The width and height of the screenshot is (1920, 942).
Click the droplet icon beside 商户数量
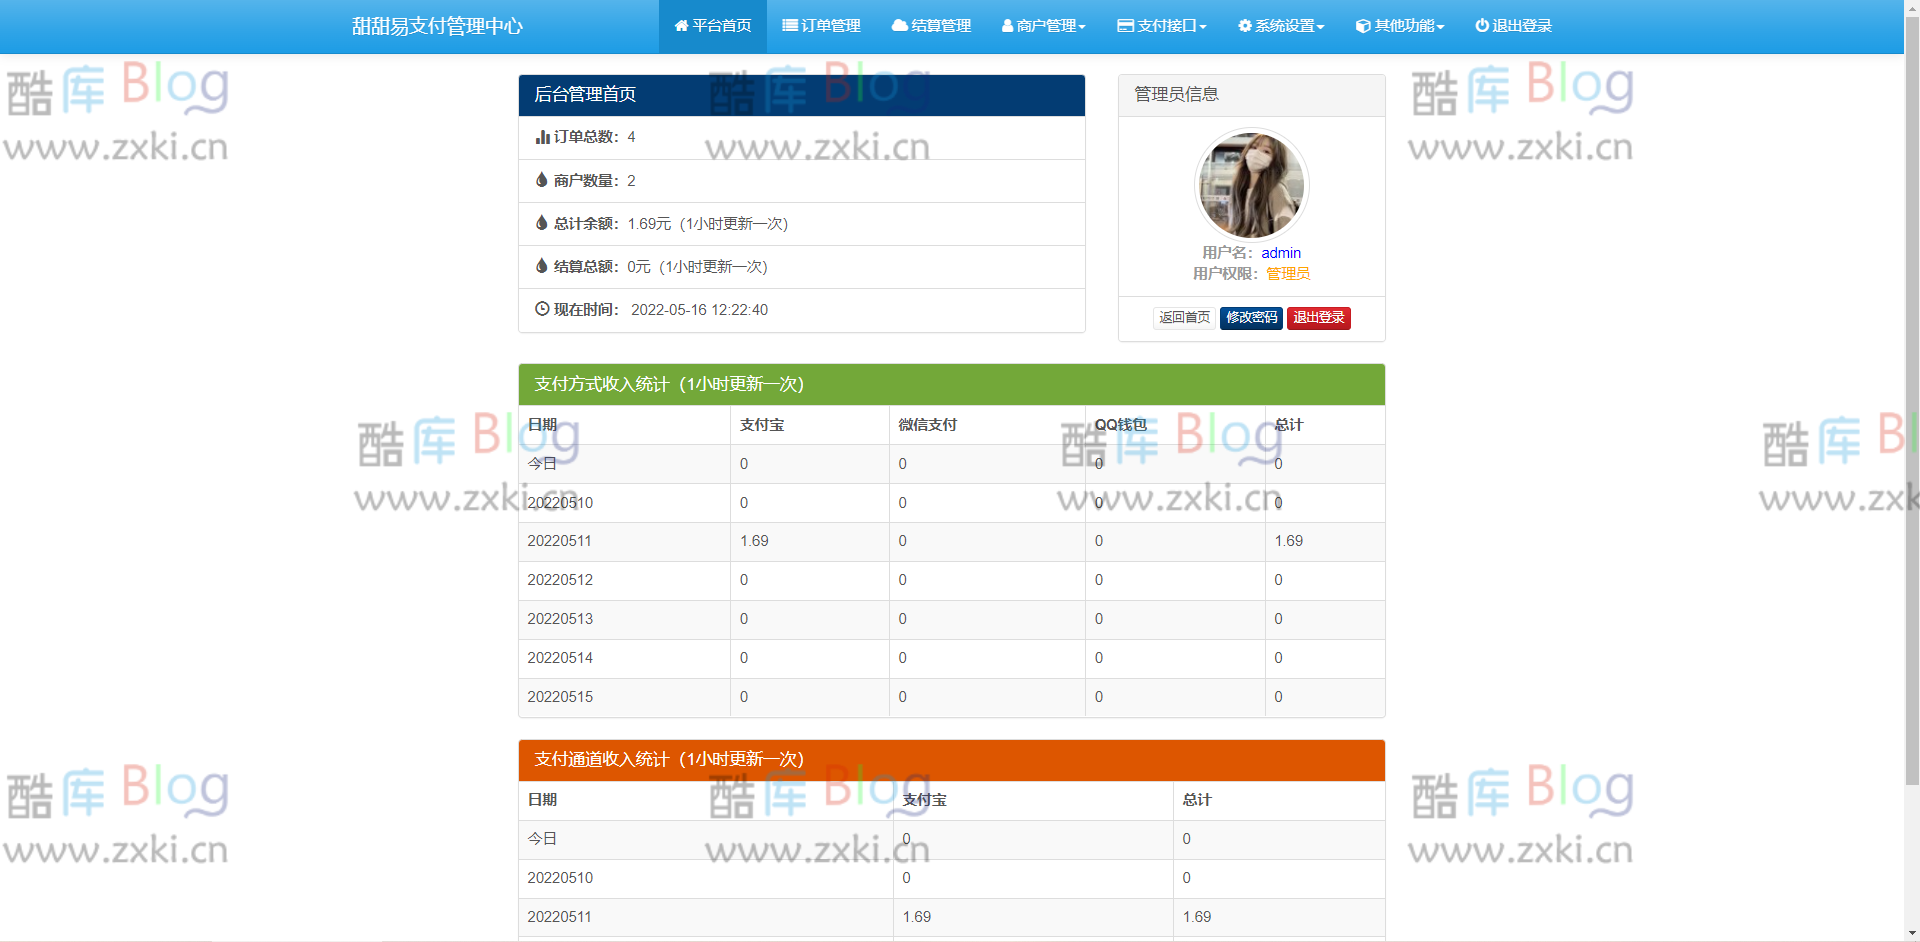click(x=541, y=180)
